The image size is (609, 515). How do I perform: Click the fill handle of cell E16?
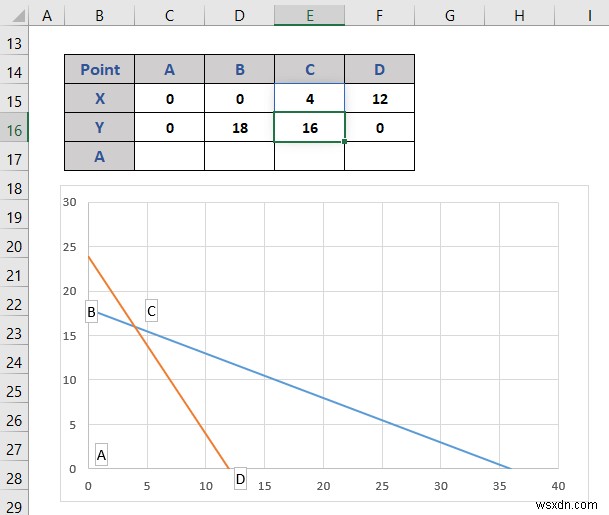pyautogui.click(x=344, y=142)
